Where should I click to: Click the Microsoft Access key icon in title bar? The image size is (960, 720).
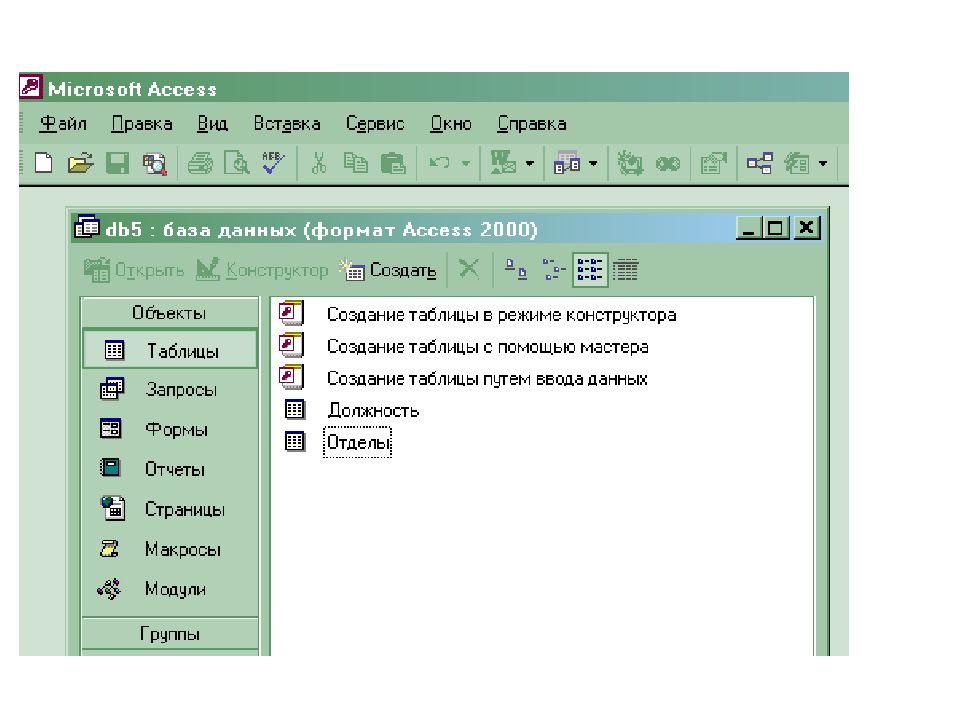click(31, 87)
